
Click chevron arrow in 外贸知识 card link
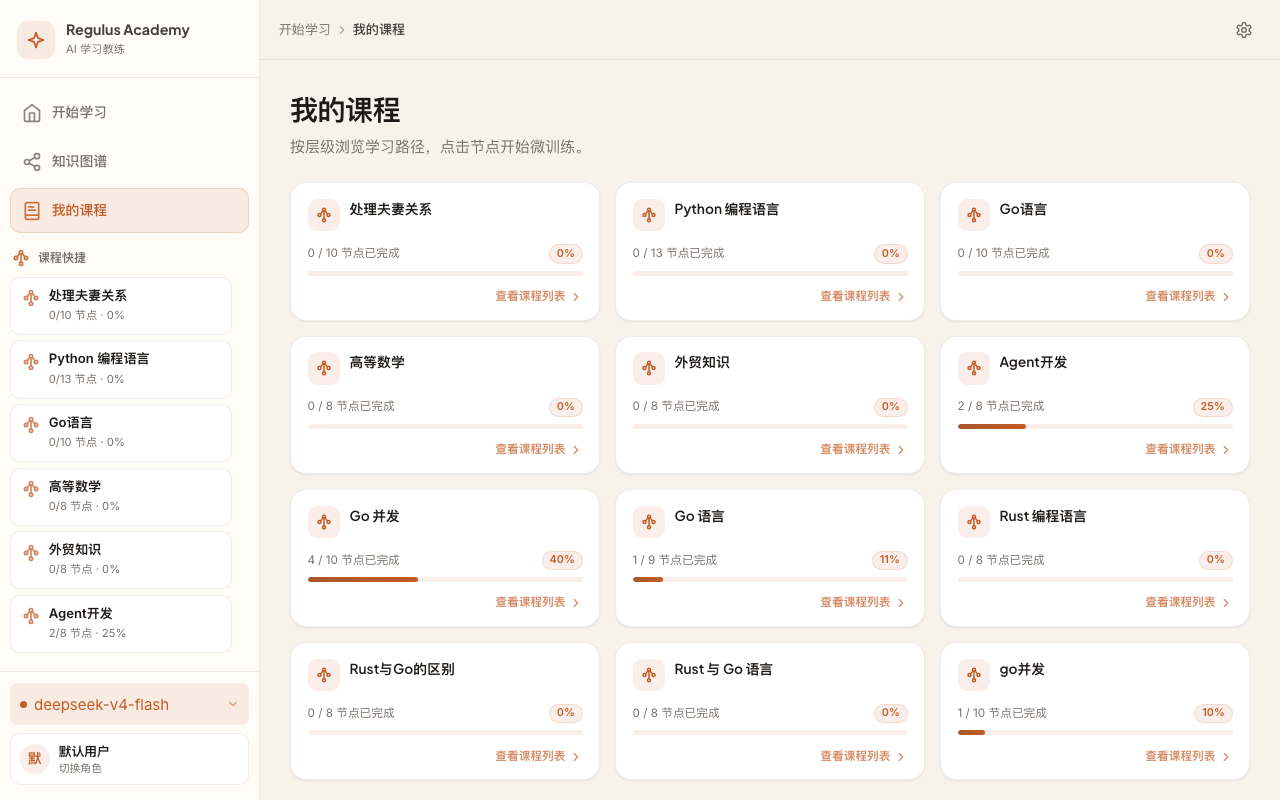coord(901,450)
